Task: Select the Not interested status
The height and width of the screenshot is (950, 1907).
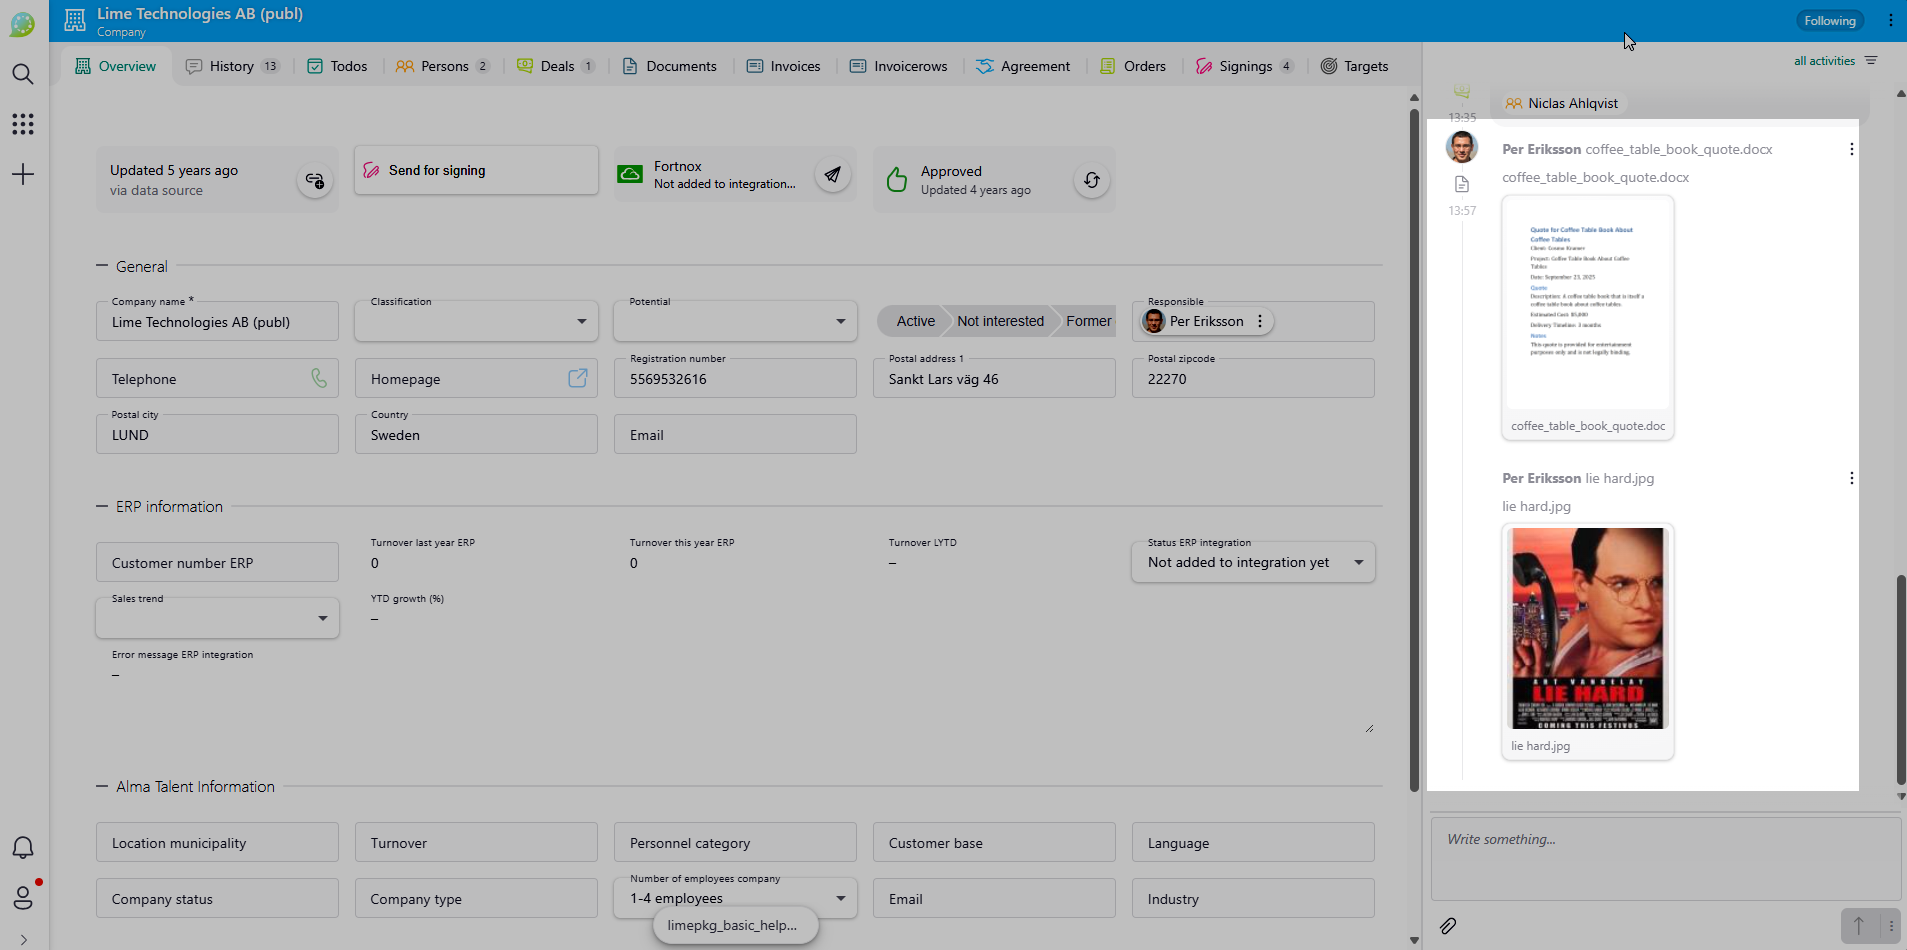Action: point(999,321)
